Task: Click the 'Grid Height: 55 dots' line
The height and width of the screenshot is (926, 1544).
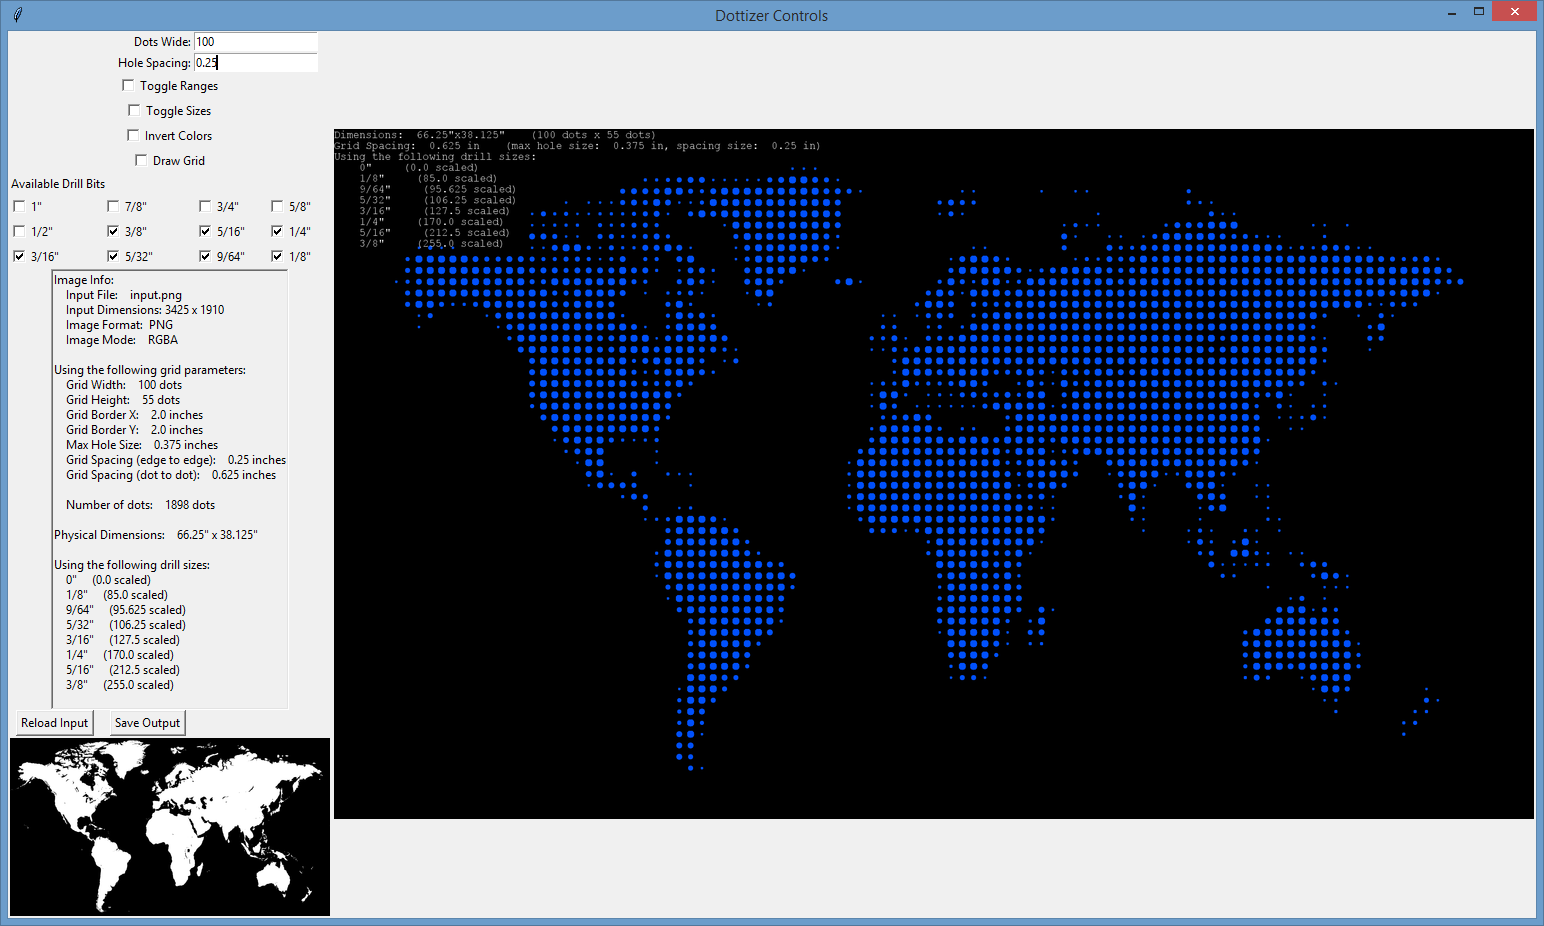Action: [123, 400]
